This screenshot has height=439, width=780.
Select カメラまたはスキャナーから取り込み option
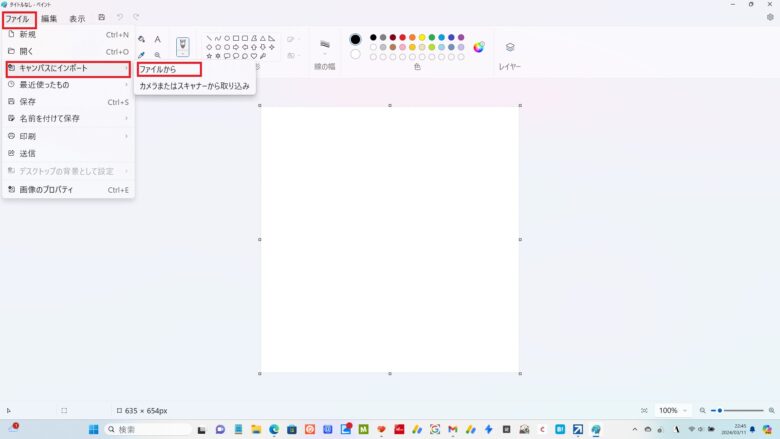coord(194,86)
